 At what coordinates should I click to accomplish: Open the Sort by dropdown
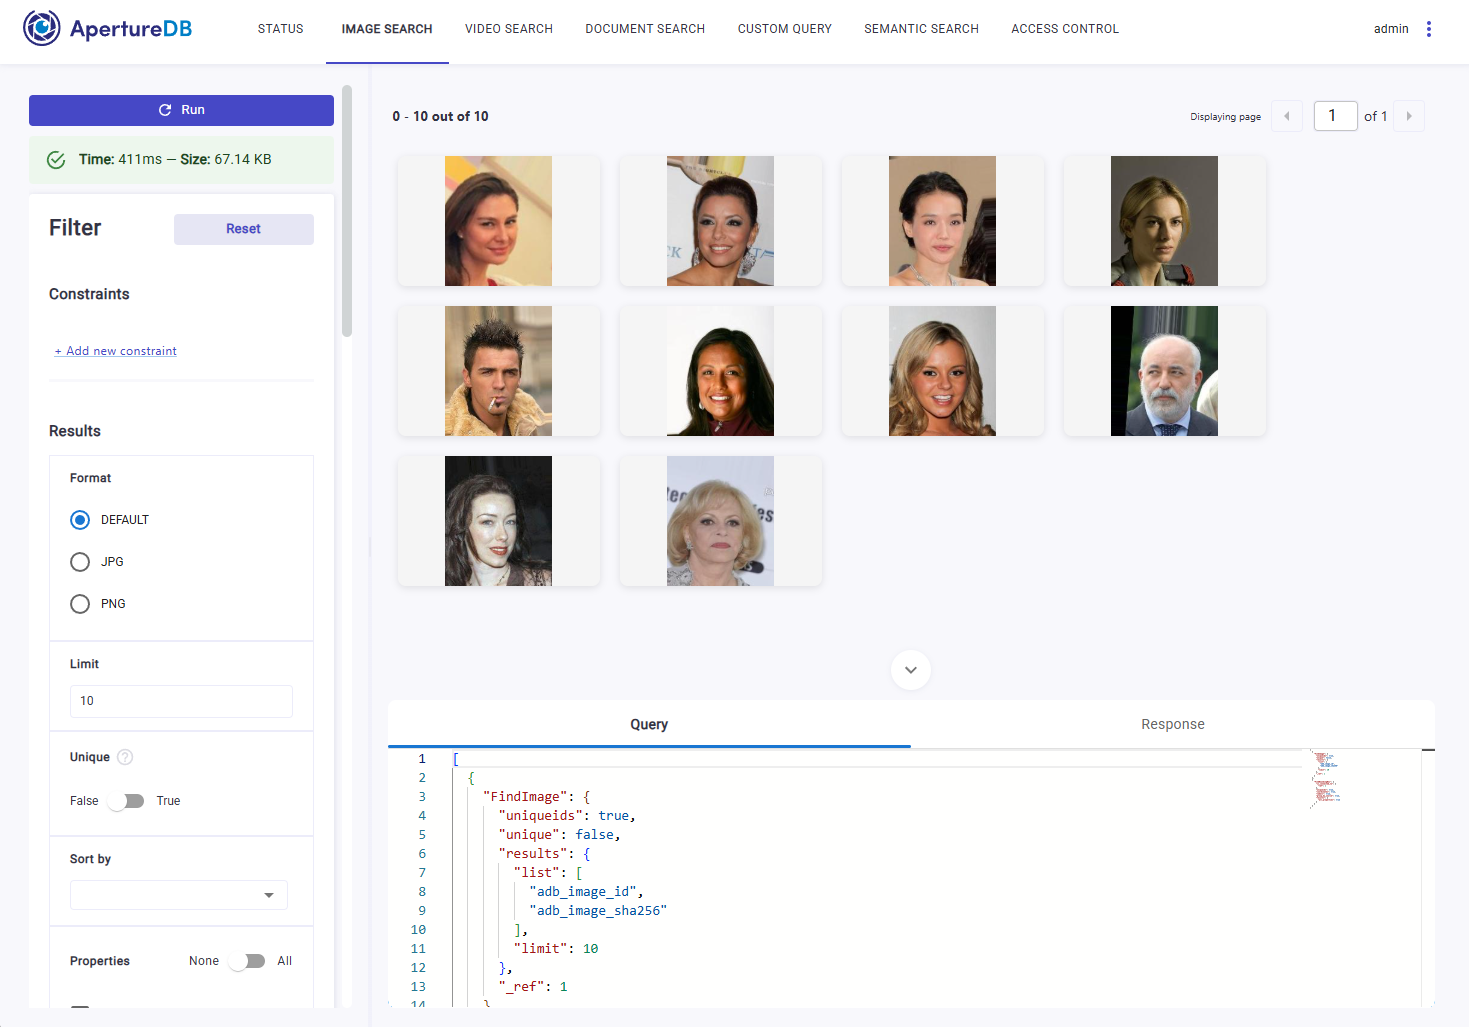click(x=179, y=895)
